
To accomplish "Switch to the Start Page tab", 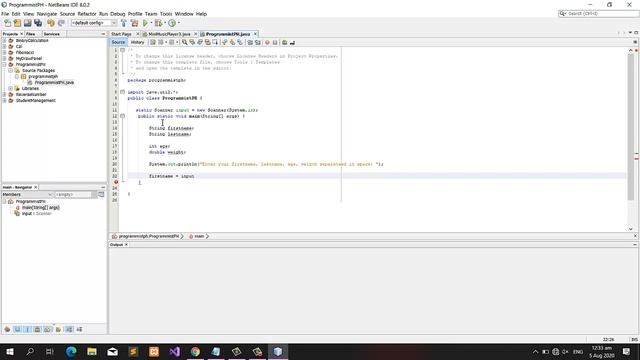I will [121, 34].
